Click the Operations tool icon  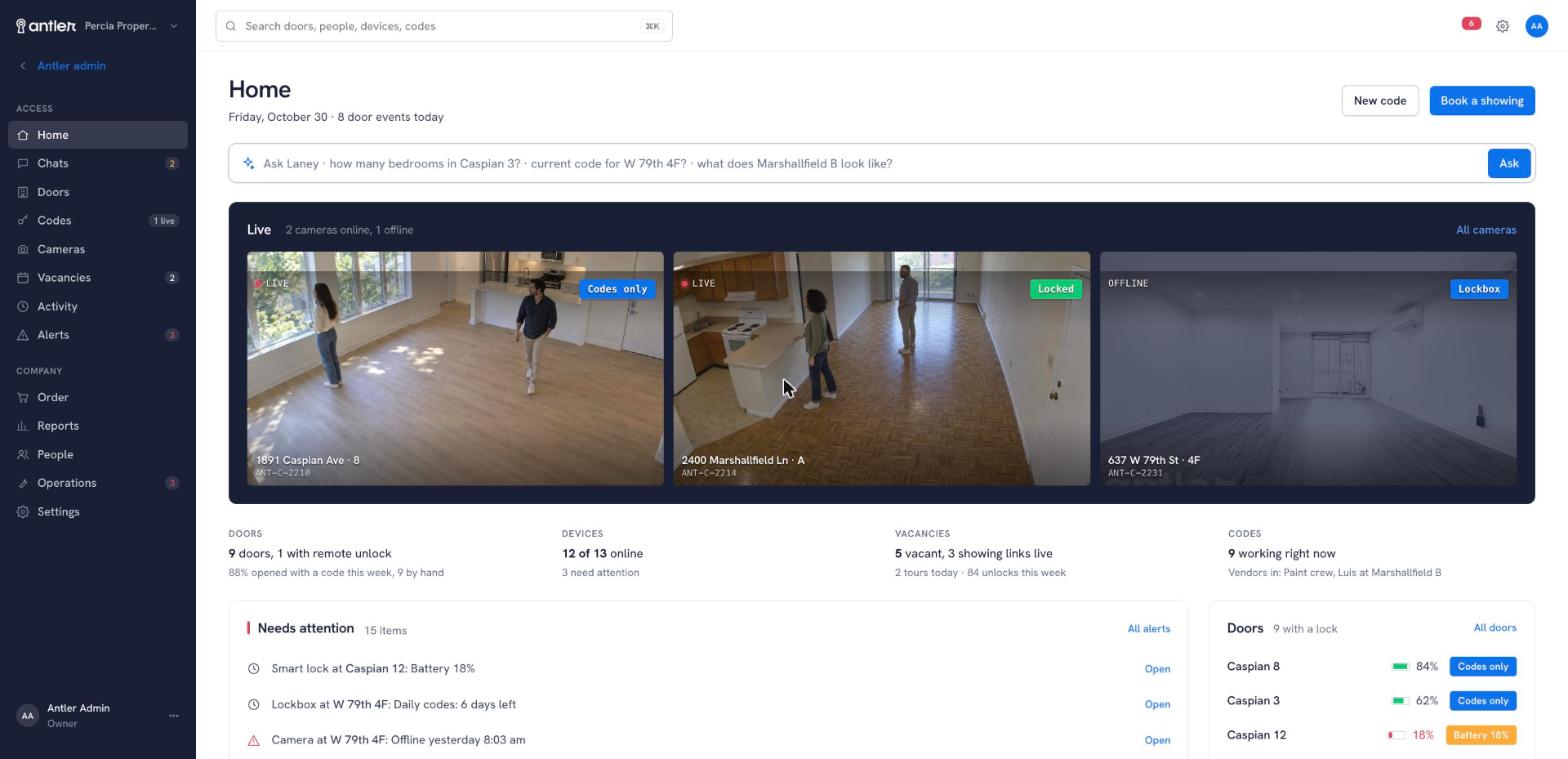point(23,483)
